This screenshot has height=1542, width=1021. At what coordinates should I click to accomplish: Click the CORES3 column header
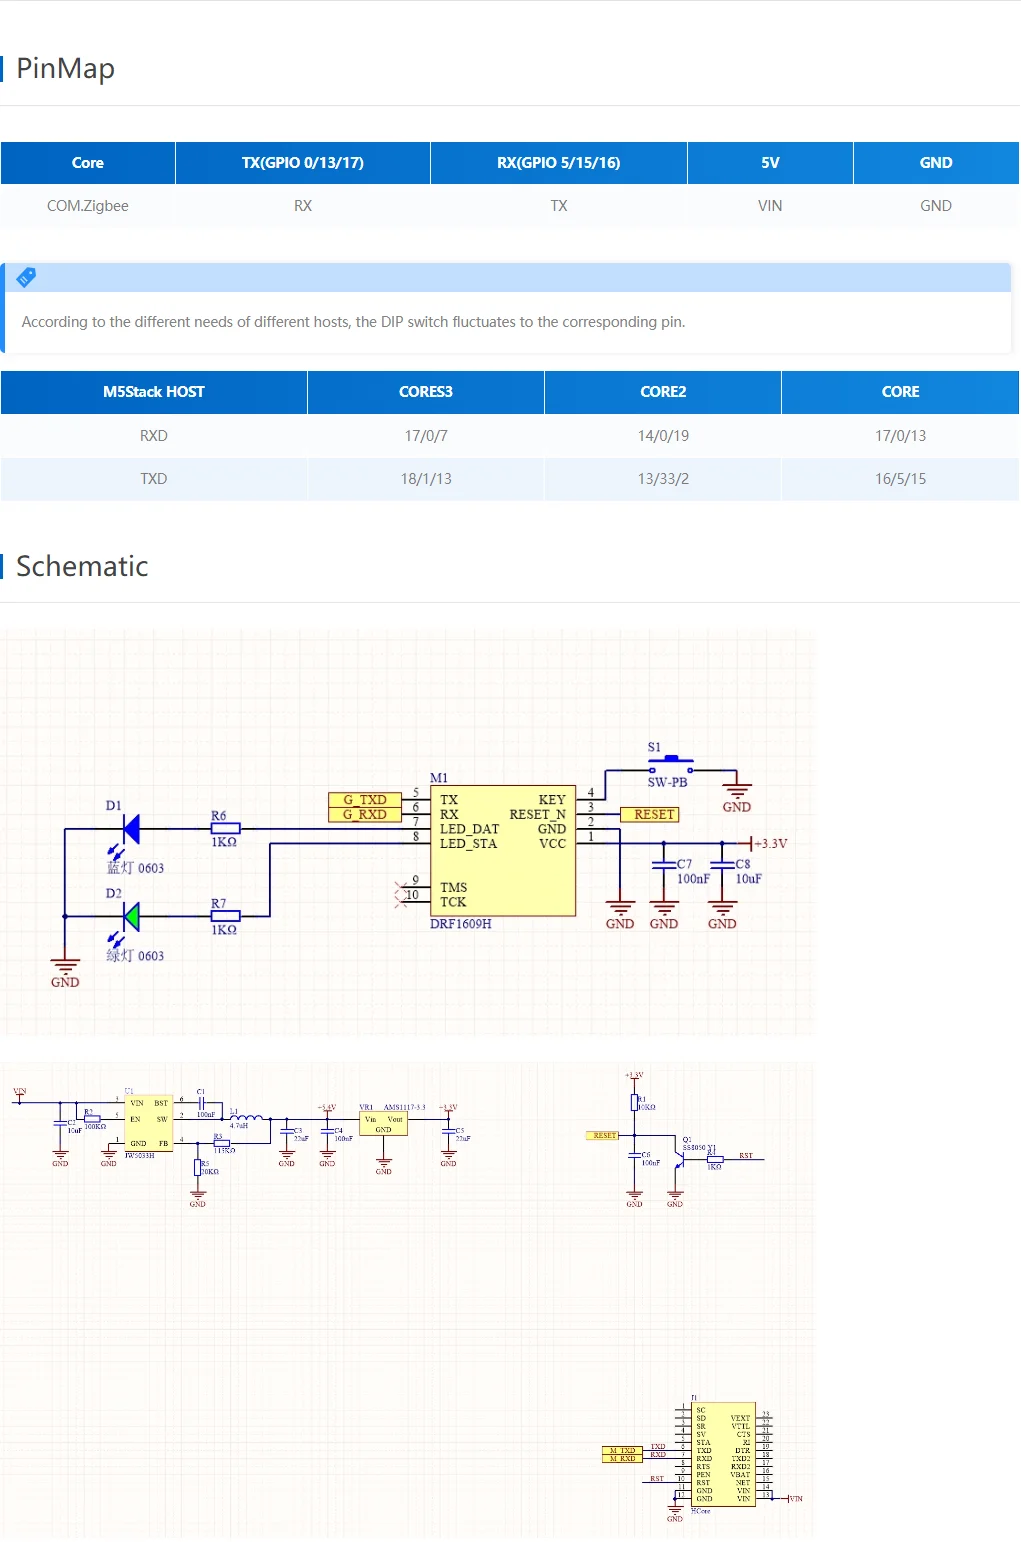point(426,392)
